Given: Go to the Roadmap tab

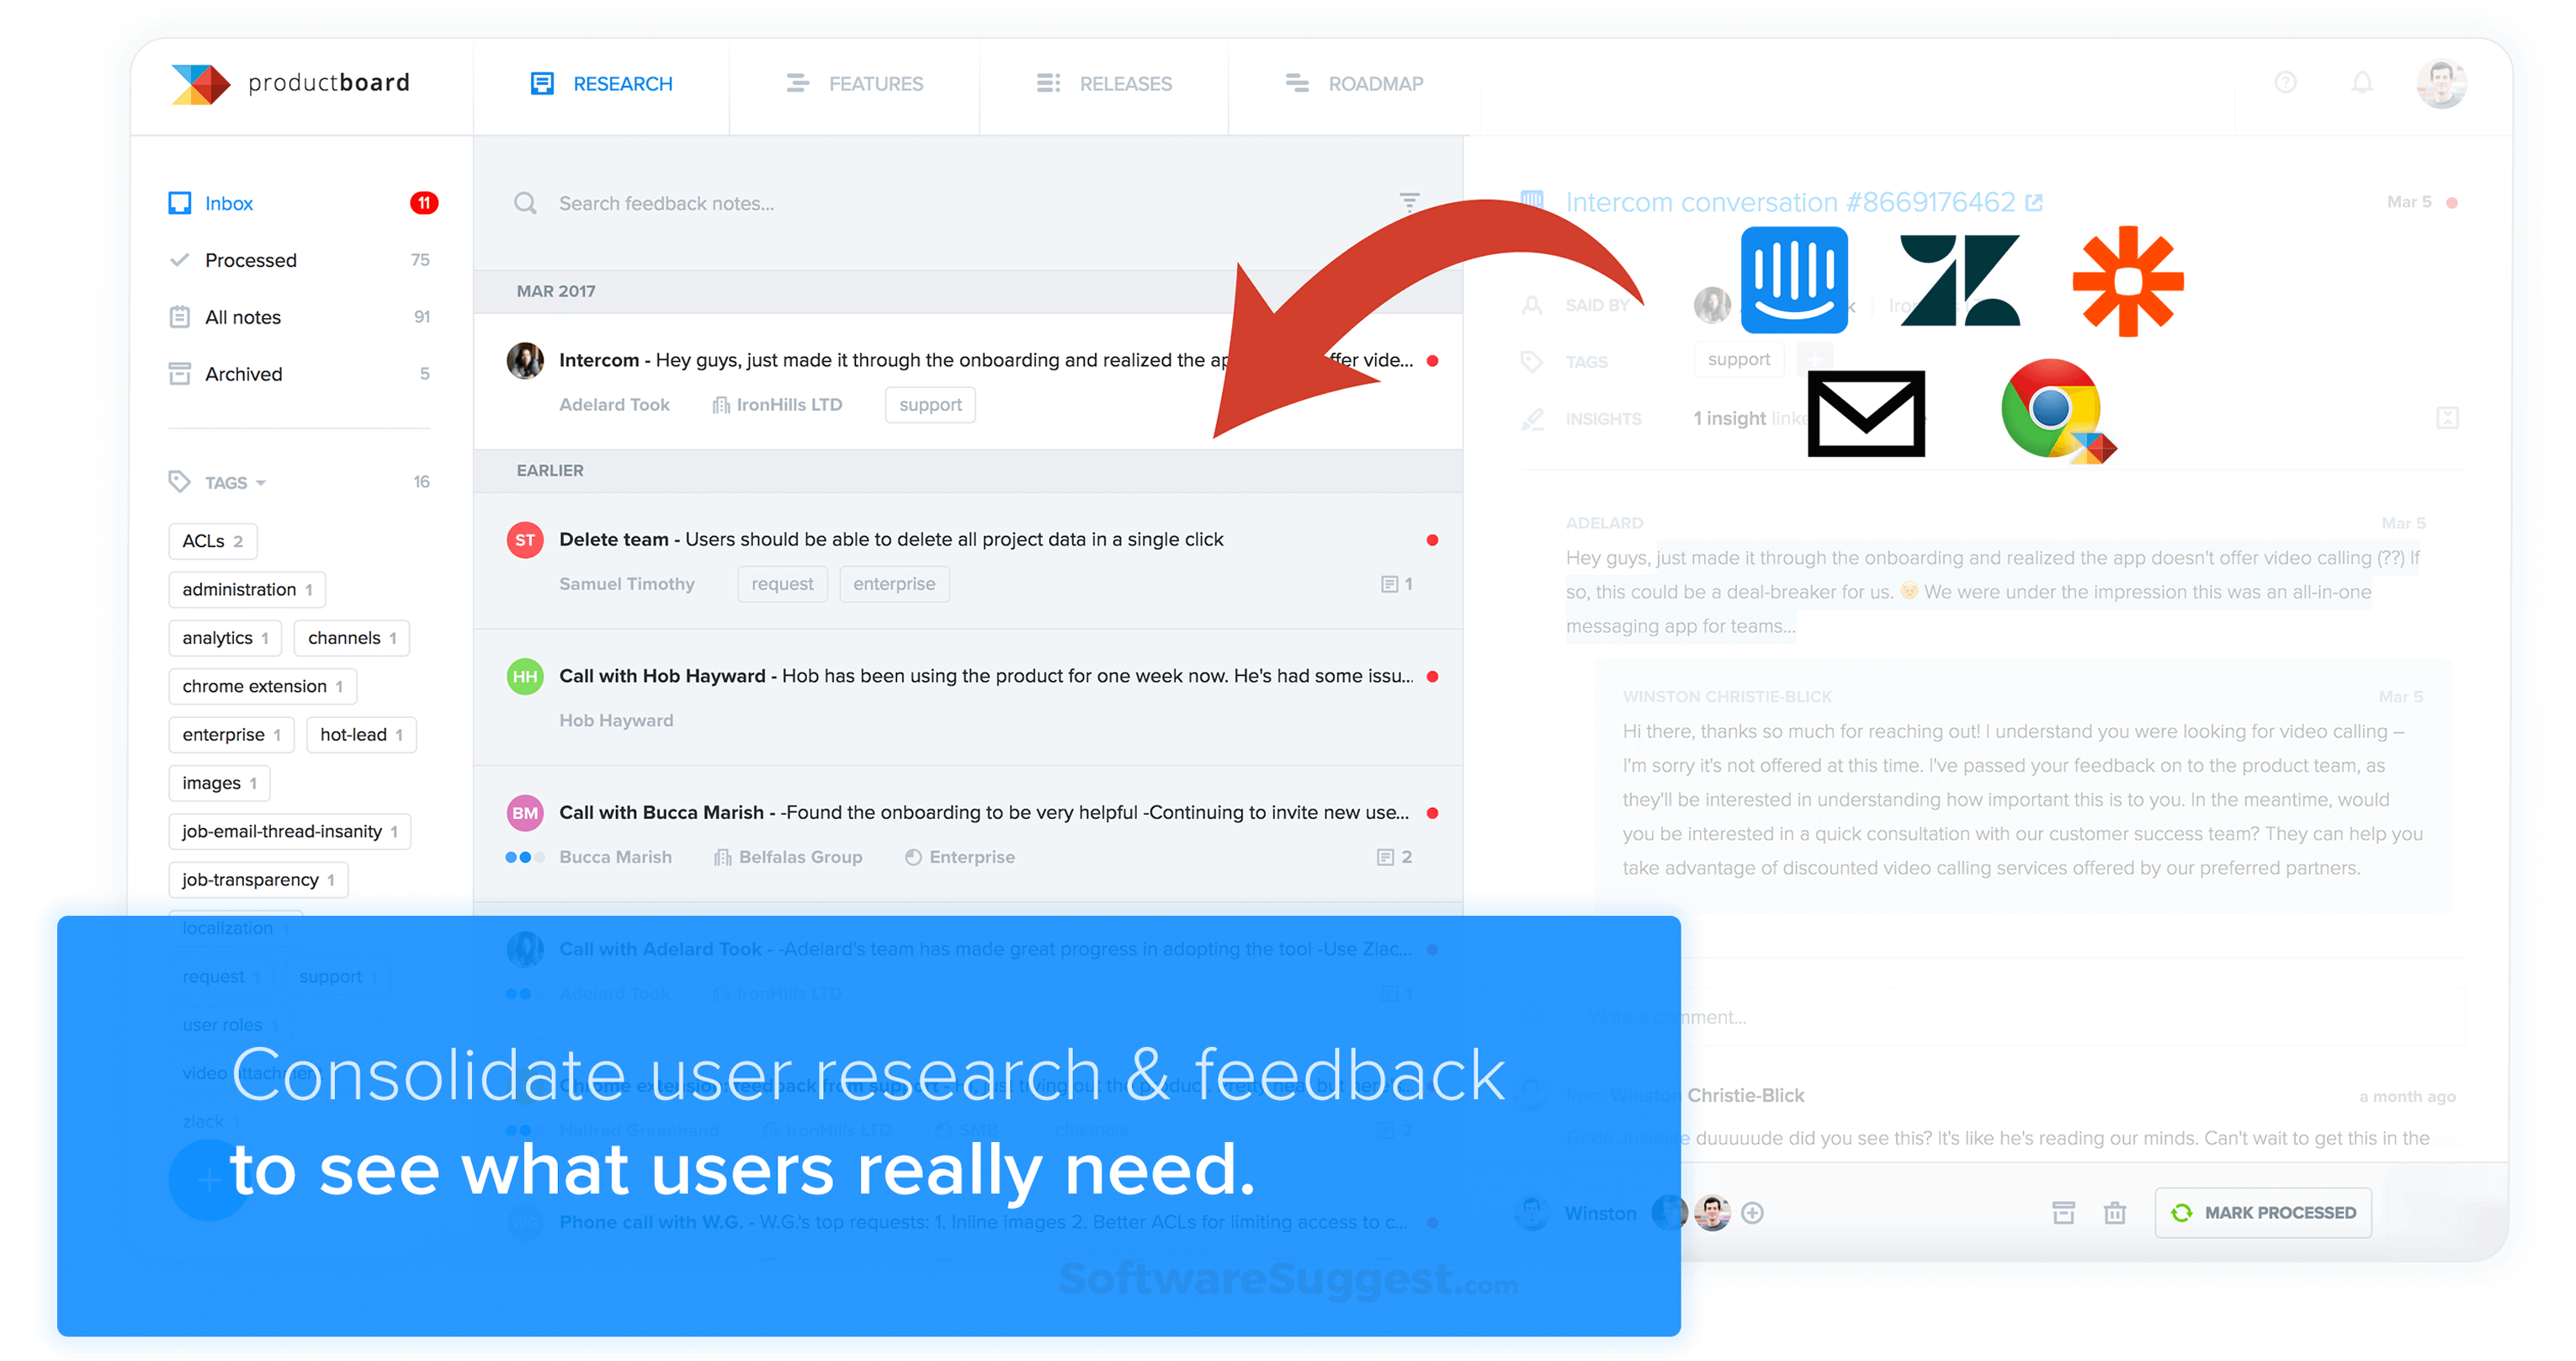Looking at the screenshot, I should [x=1354, y=84].
